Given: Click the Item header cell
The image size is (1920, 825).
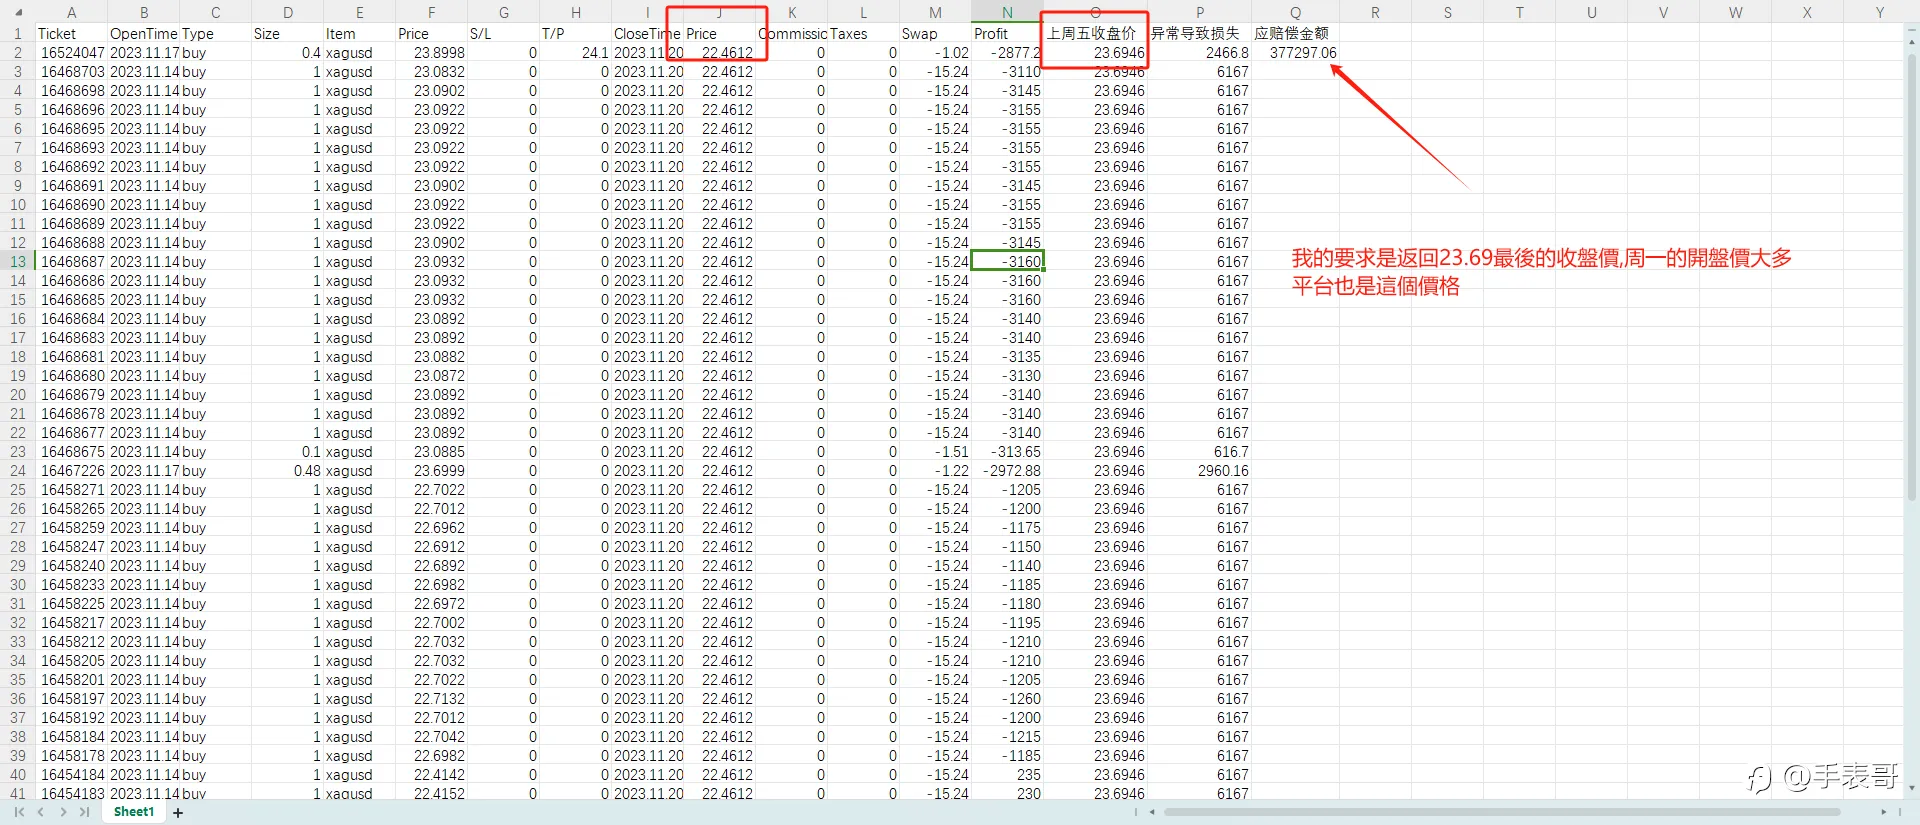Looking at the screenshot, I should [x=360, y=33].
